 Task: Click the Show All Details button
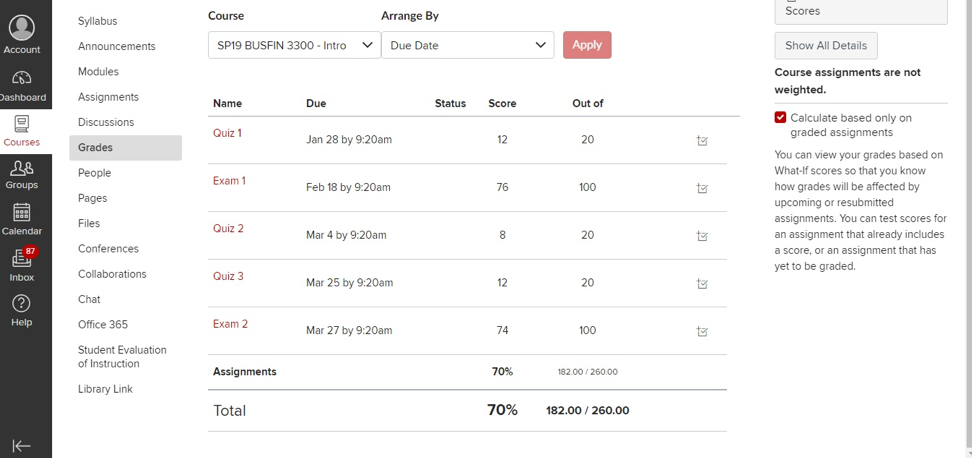pos(826,46)
